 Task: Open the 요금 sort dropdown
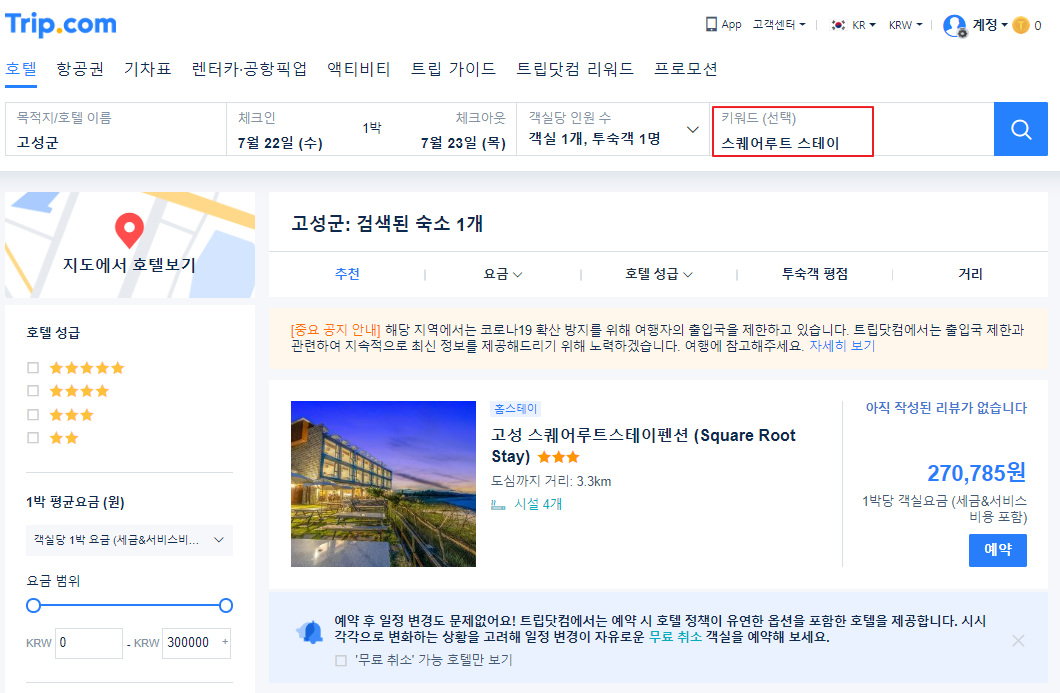(502, 274)
